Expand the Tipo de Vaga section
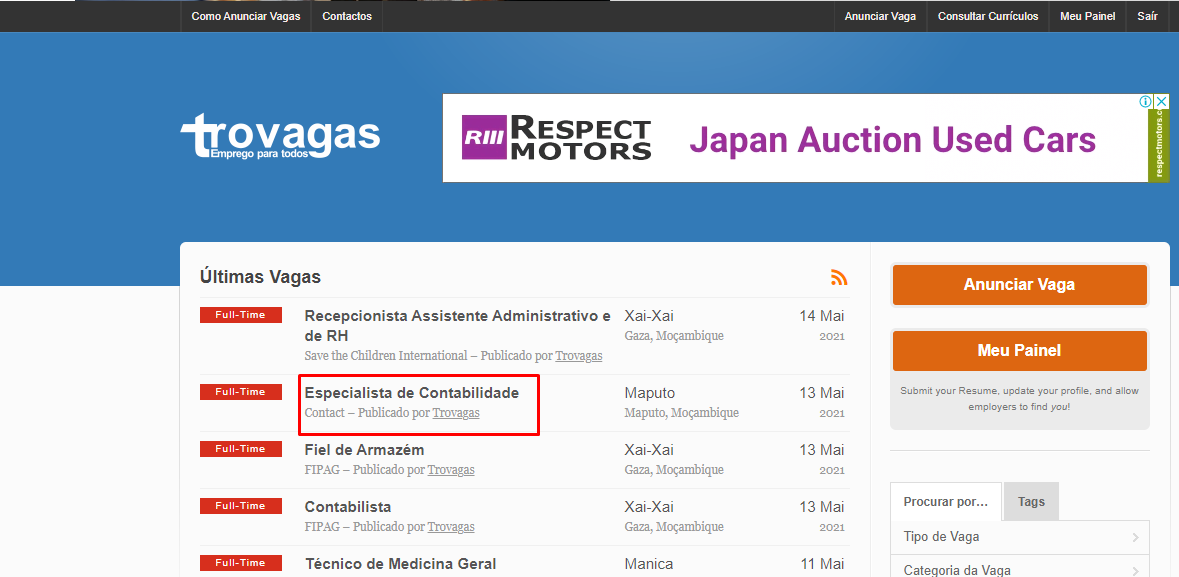 (1019, 537)
